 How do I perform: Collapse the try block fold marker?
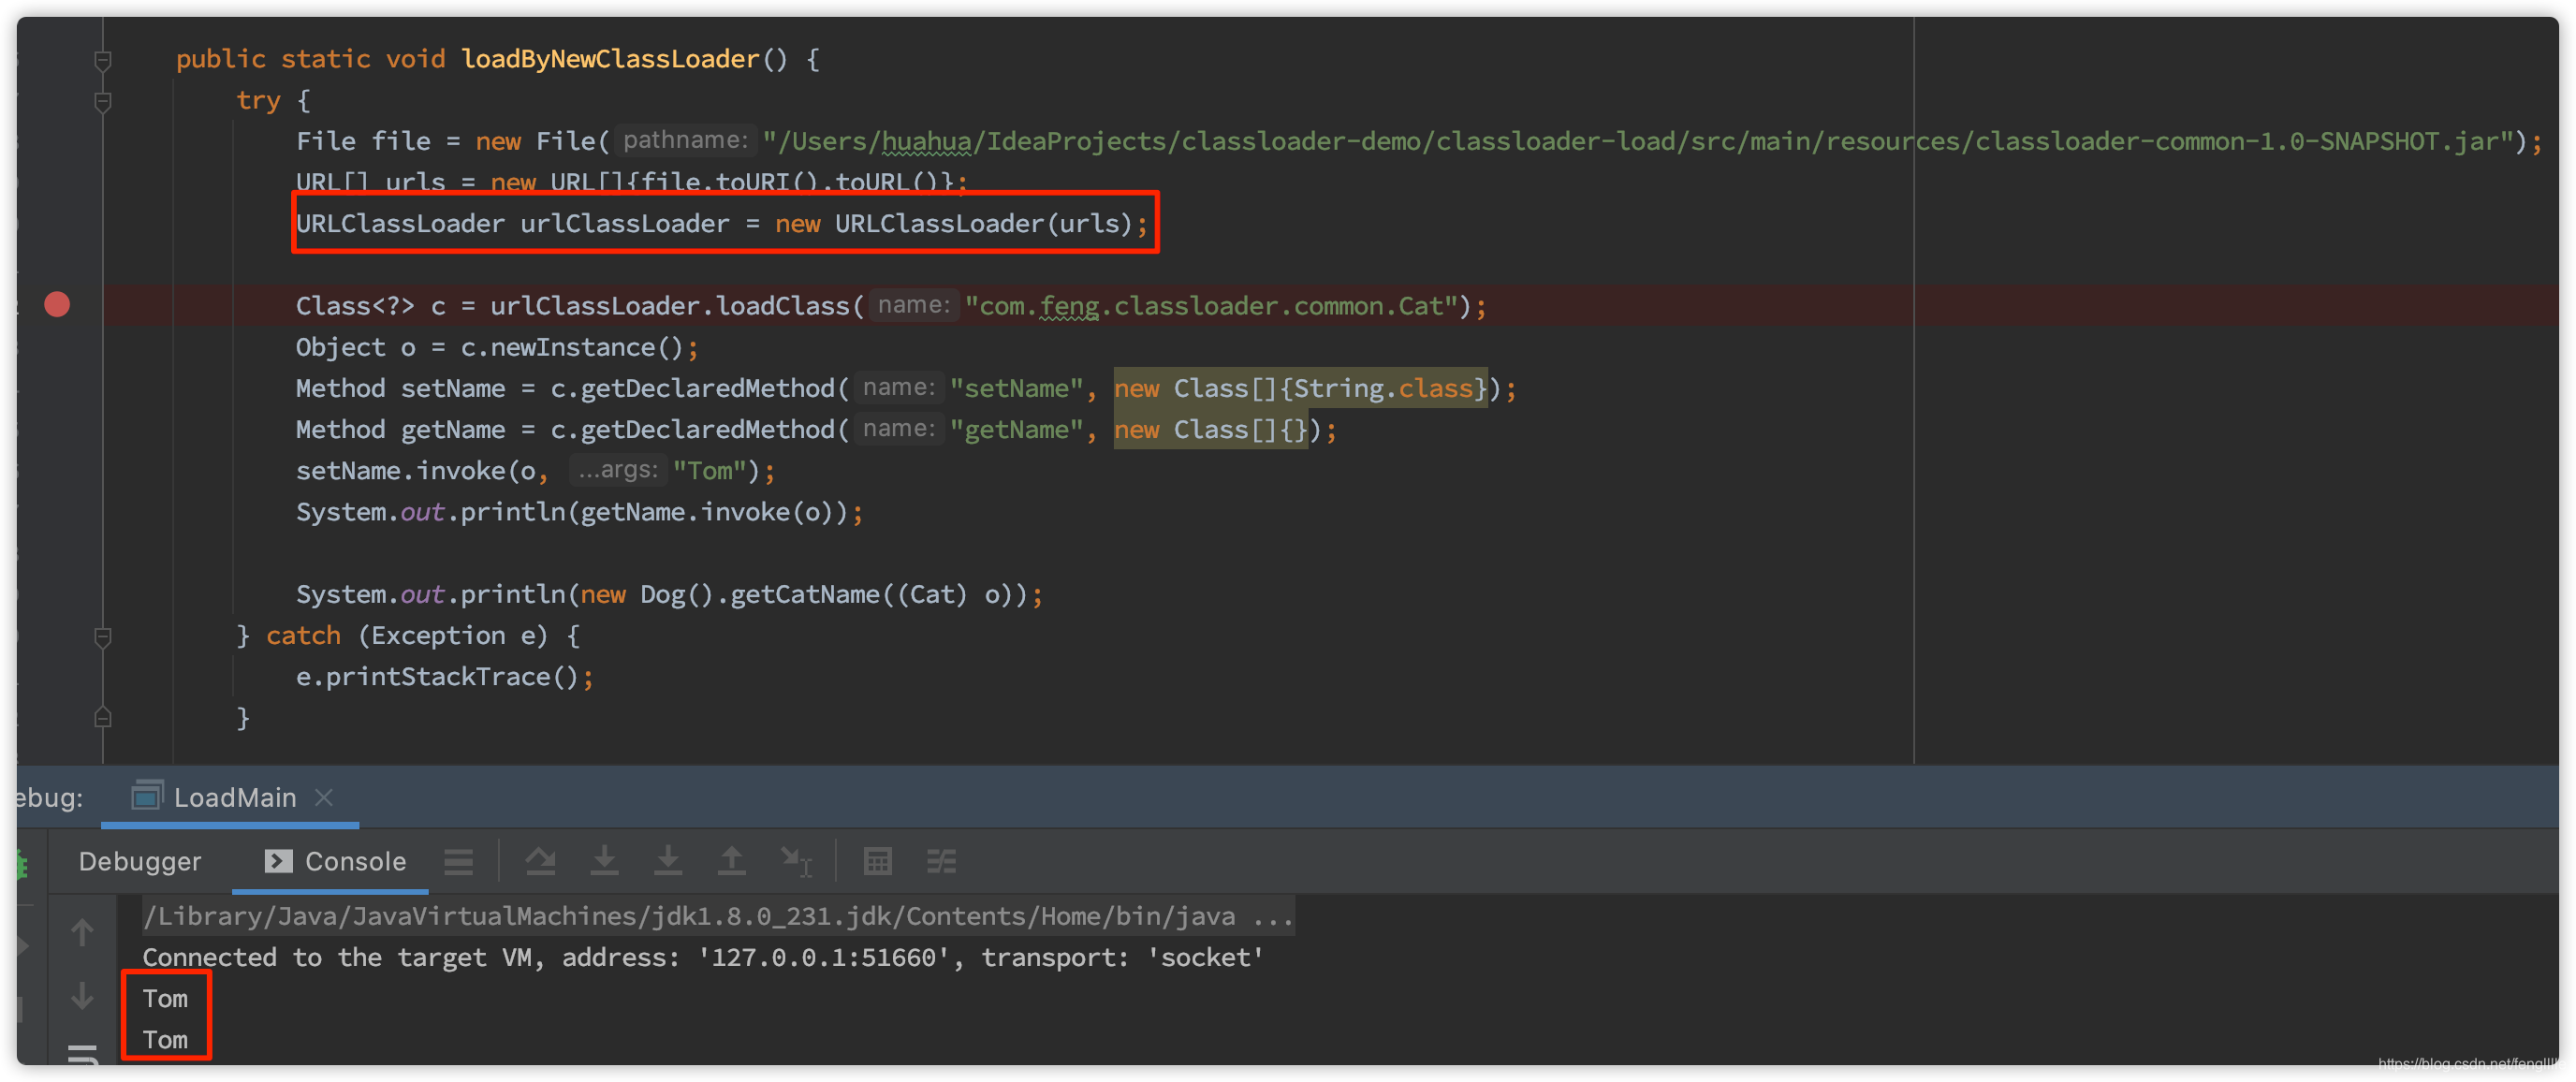pos(102,101)
